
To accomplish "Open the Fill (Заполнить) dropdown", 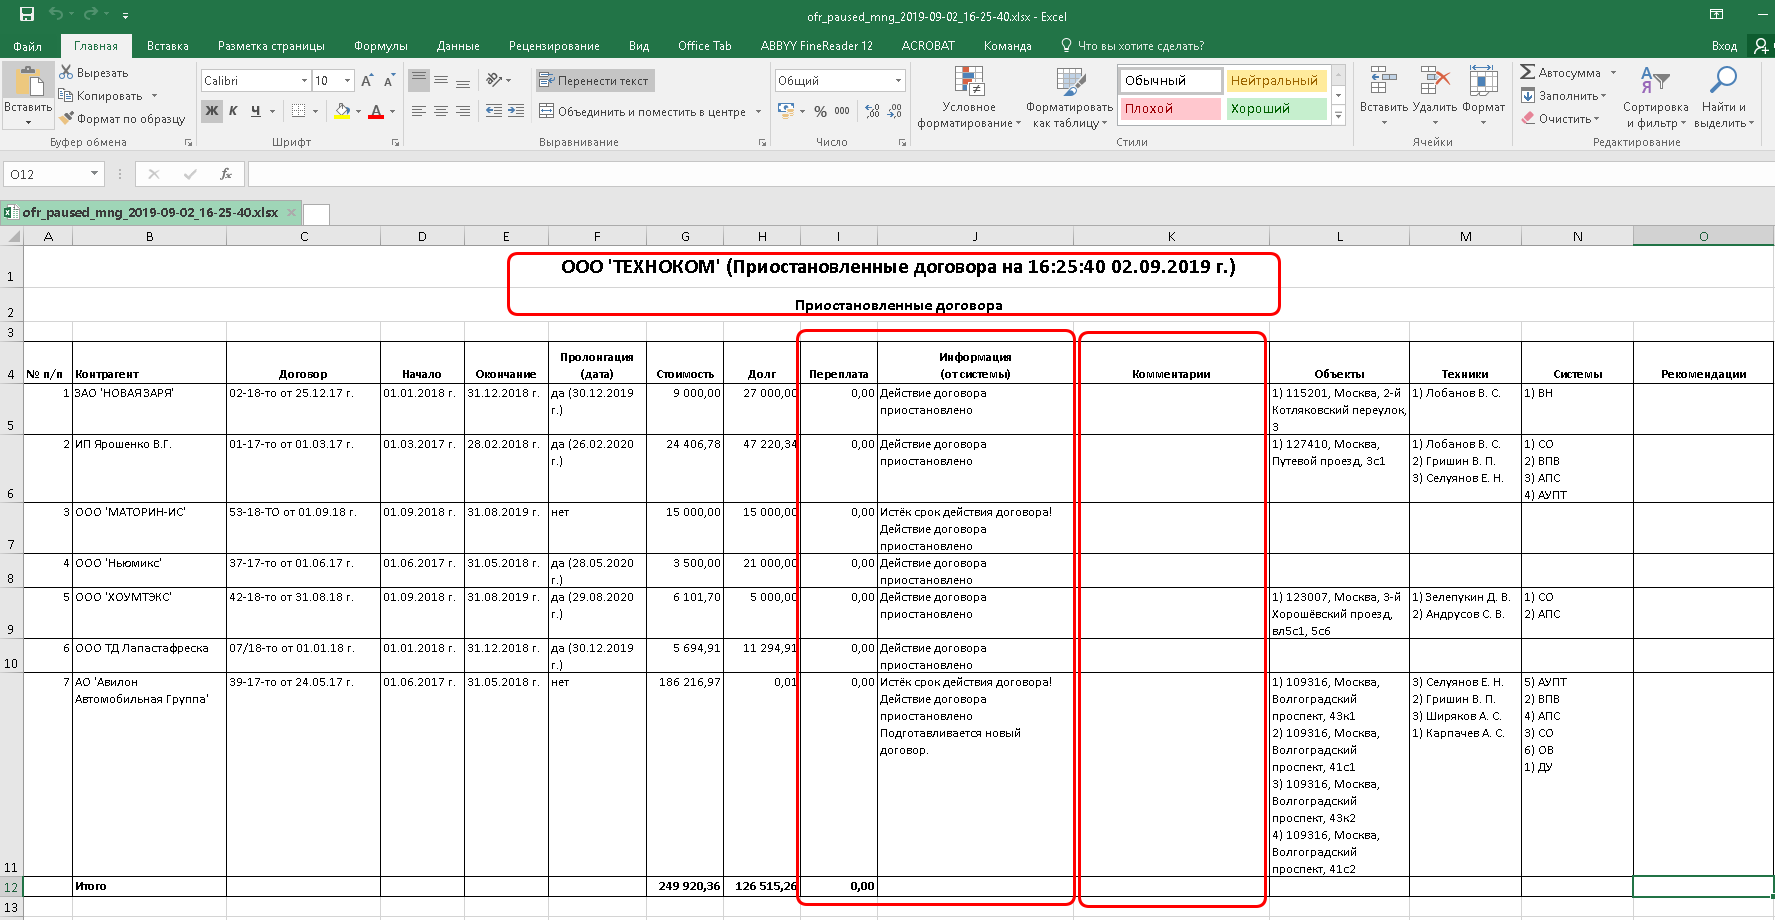I will click(x=1563, y=96).
